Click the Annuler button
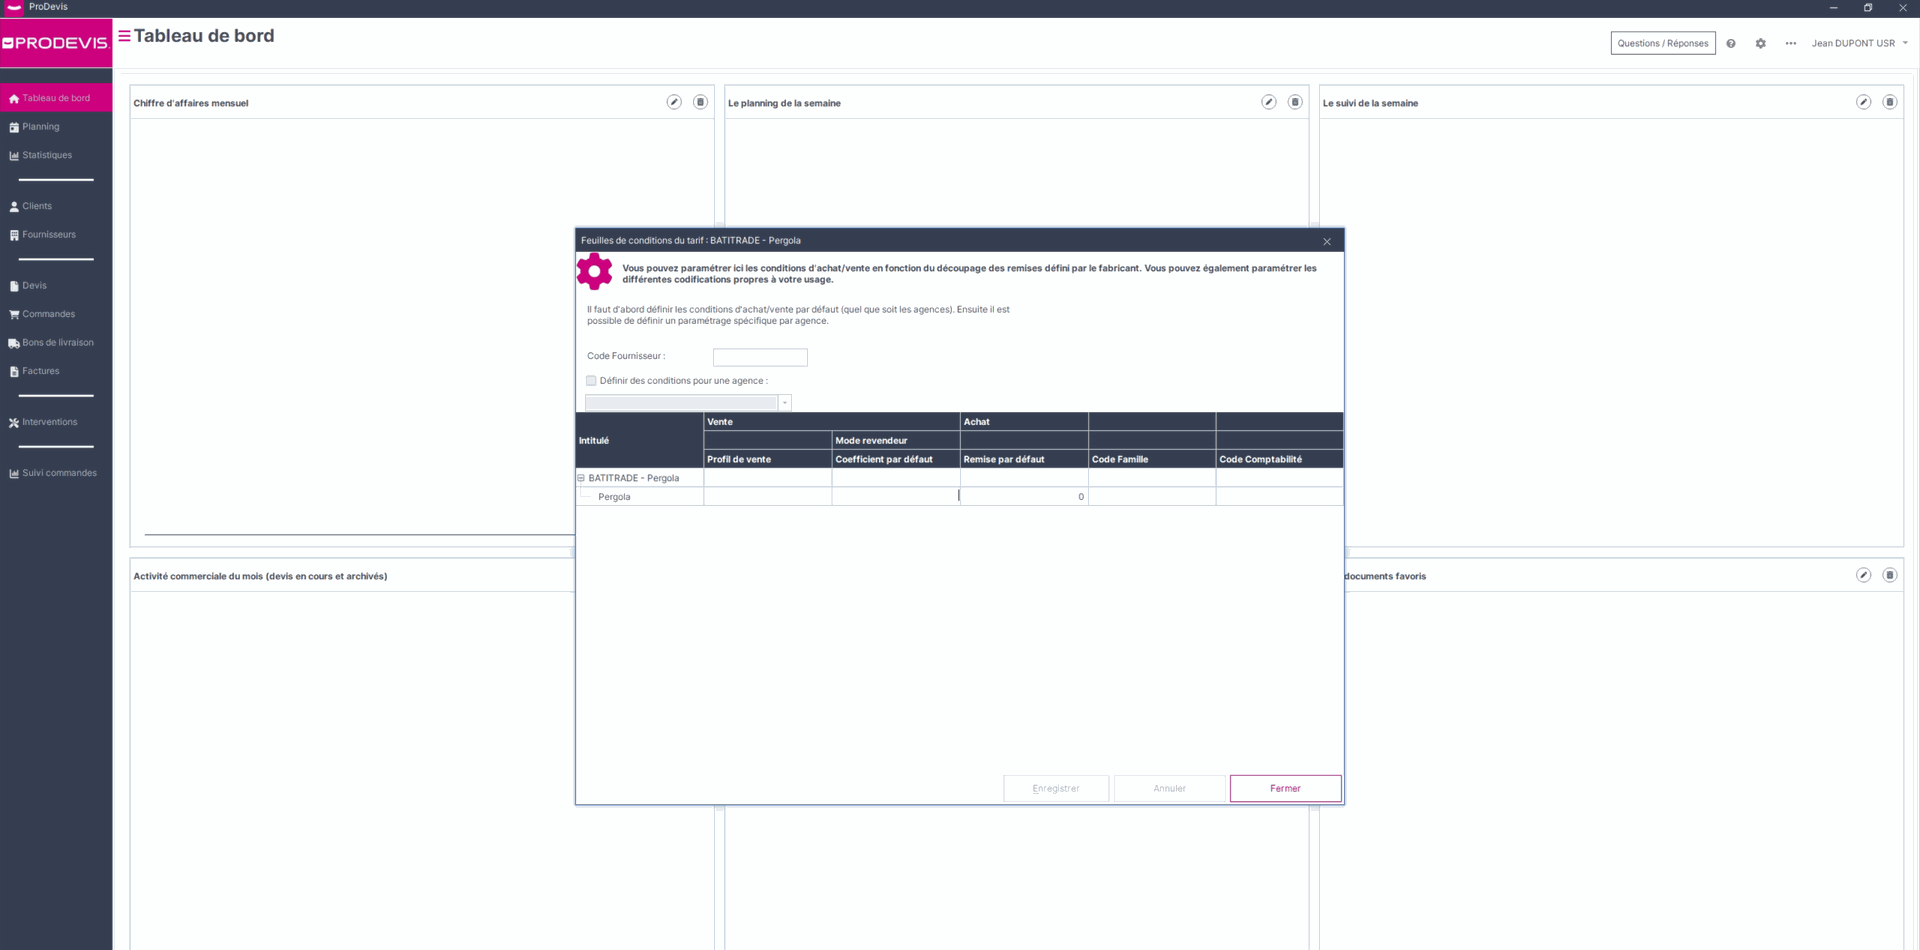1920x950 pixels. coord(1169,788)
